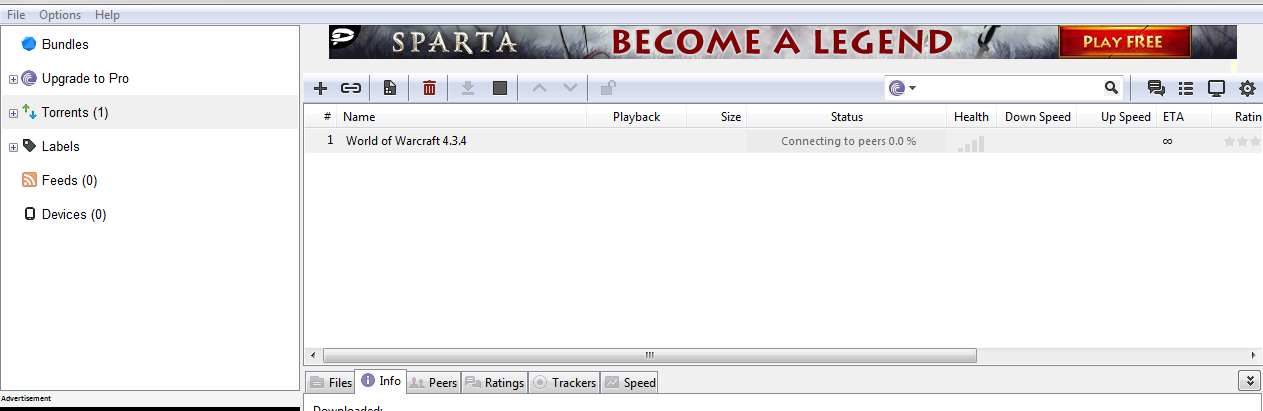Viewport: 1263px width, 411px height.
Task: Click the Stop torrent square icon
Action: click(500, 88)
